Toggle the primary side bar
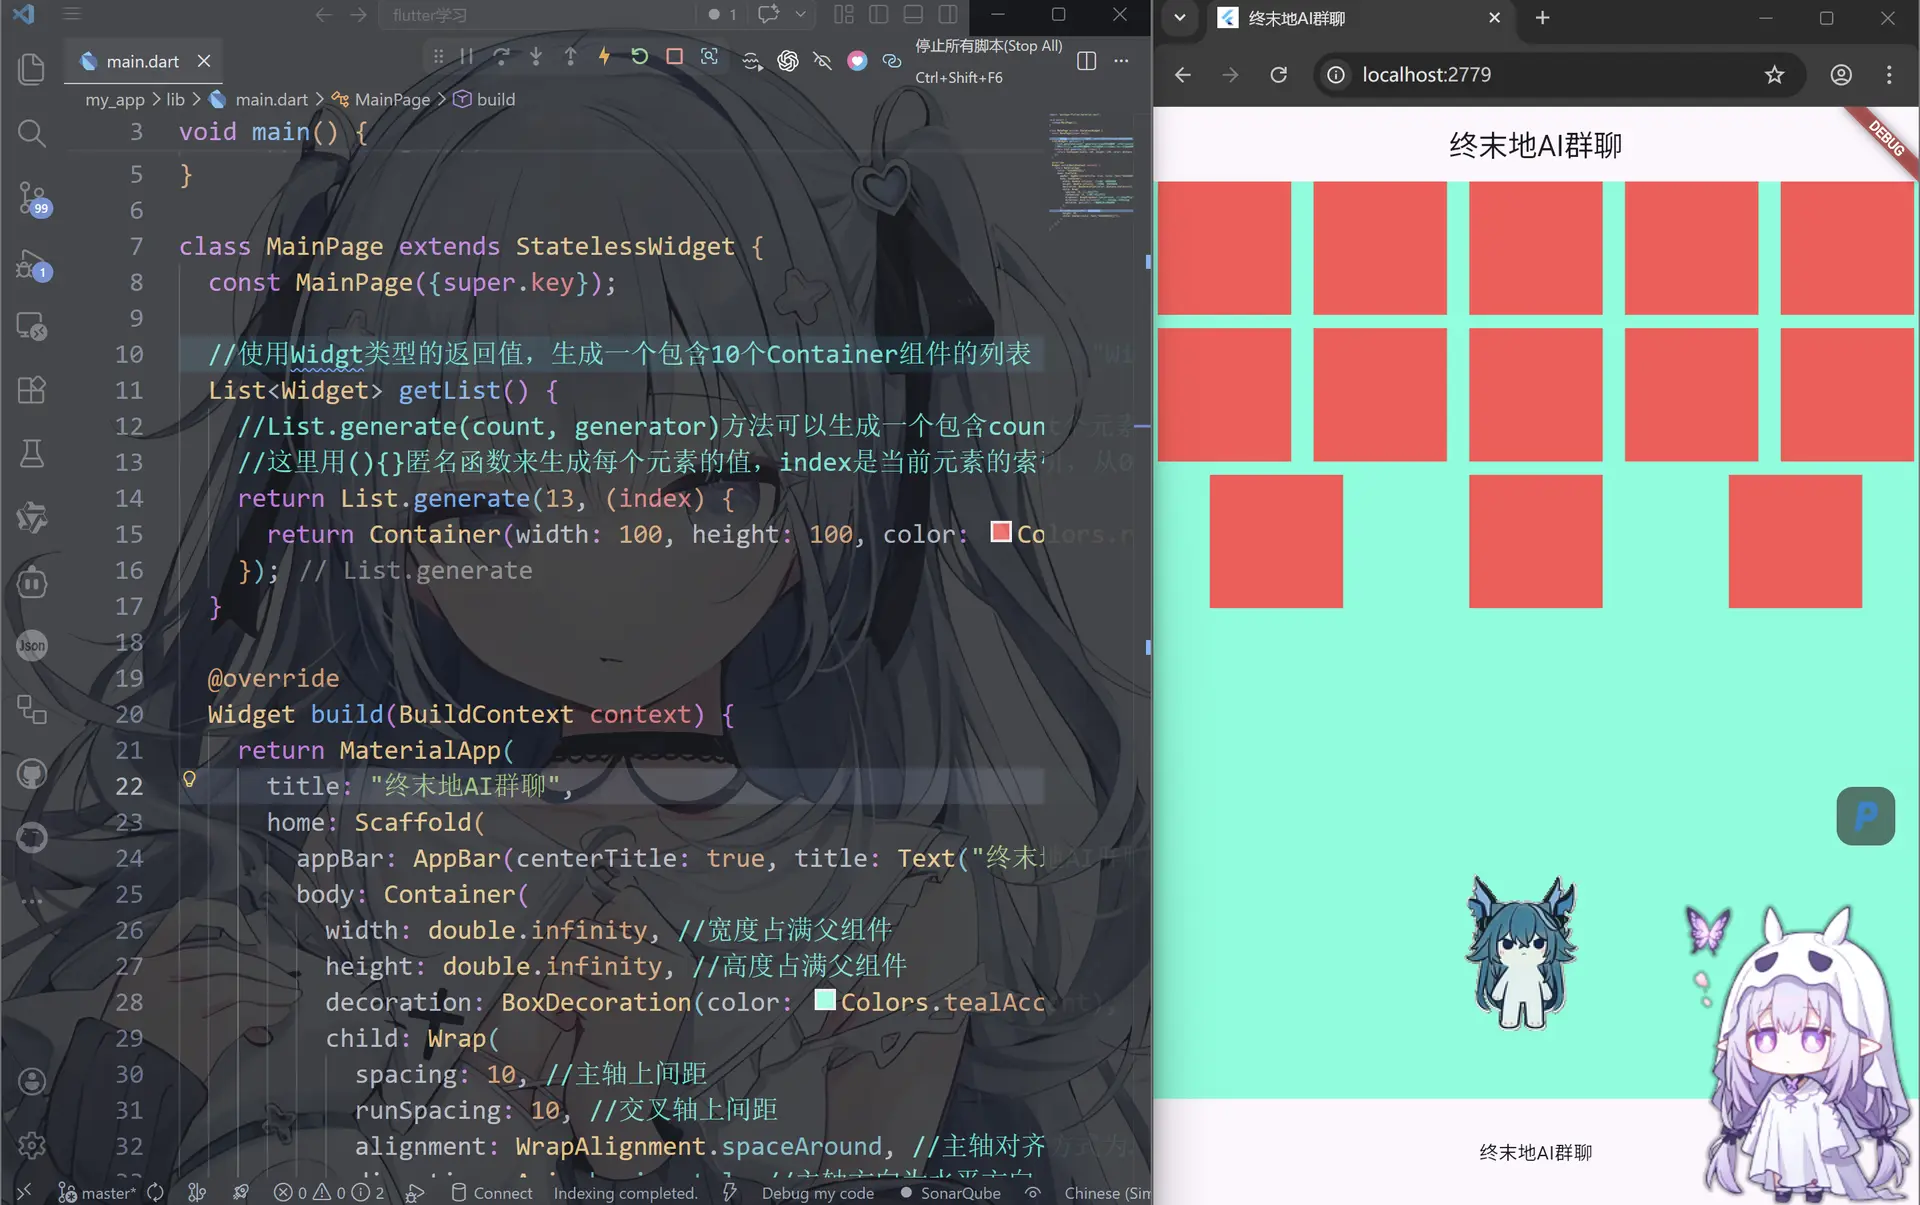 tap(879, 15)
